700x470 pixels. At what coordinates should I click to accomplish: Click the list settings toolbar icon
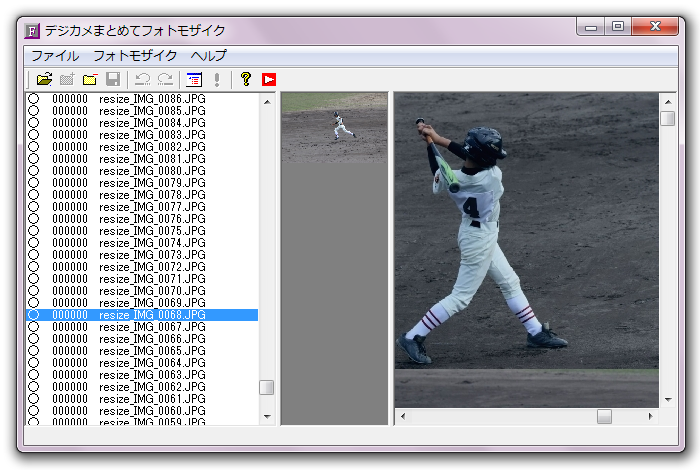tap(194, 79)
